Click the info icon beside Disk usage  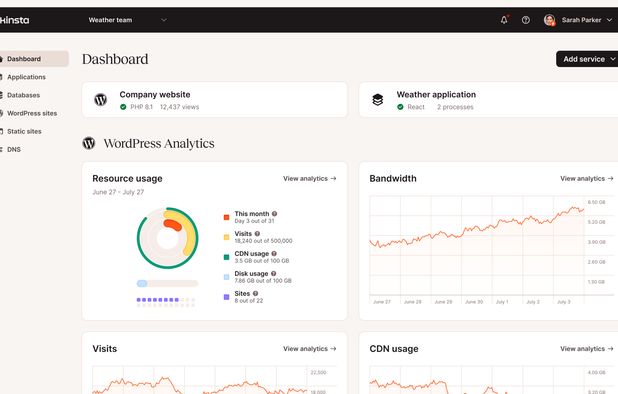(x=274, y=273)
